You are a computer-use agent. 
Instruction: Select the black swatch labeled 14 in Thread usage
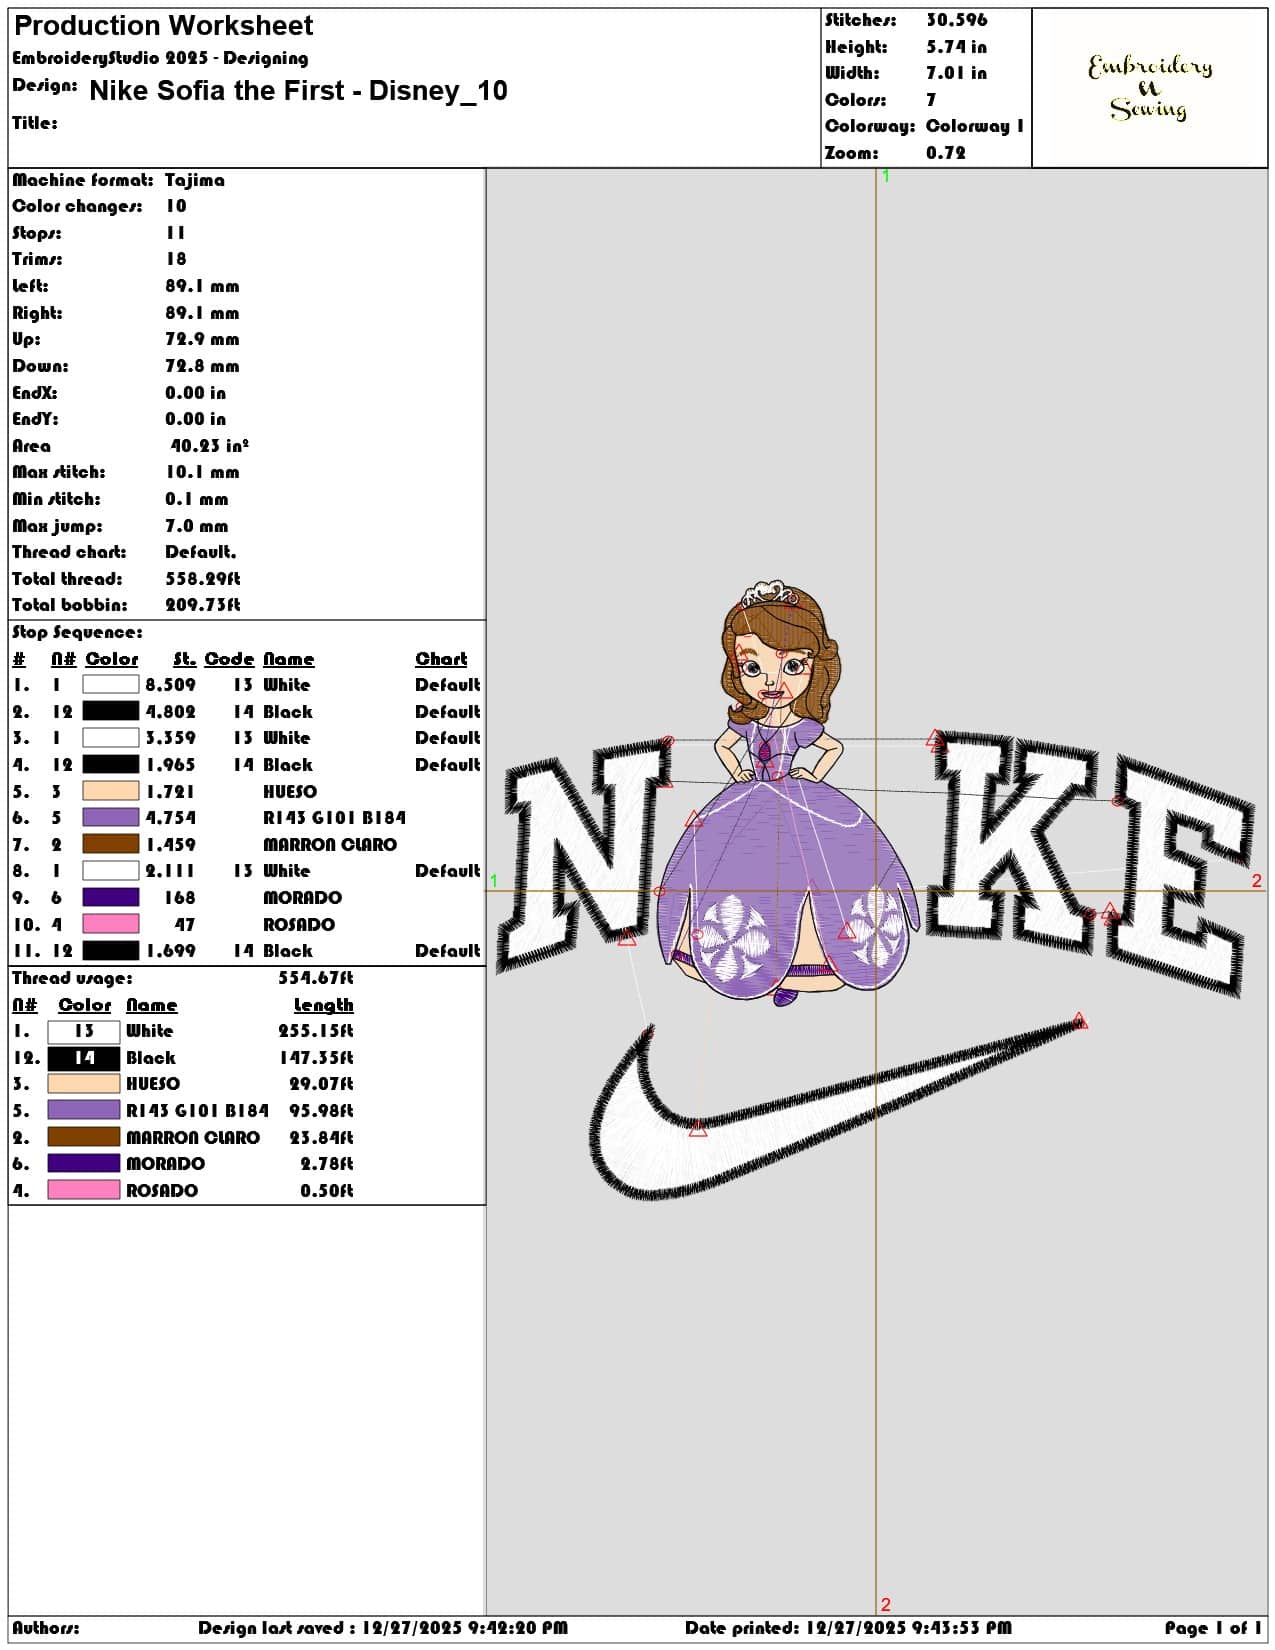[x=84, y=1058]
